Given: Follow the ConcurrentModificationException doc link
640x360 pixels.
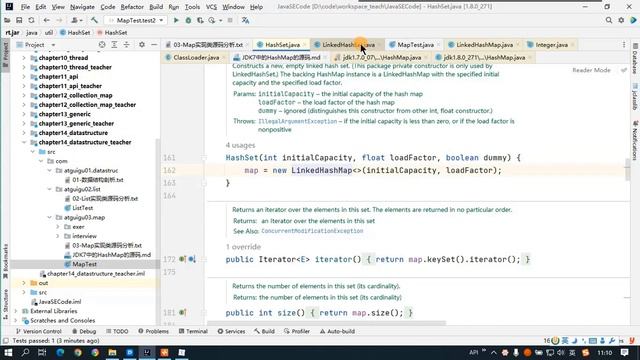Looking at the screenshot, I should (312, 231).
